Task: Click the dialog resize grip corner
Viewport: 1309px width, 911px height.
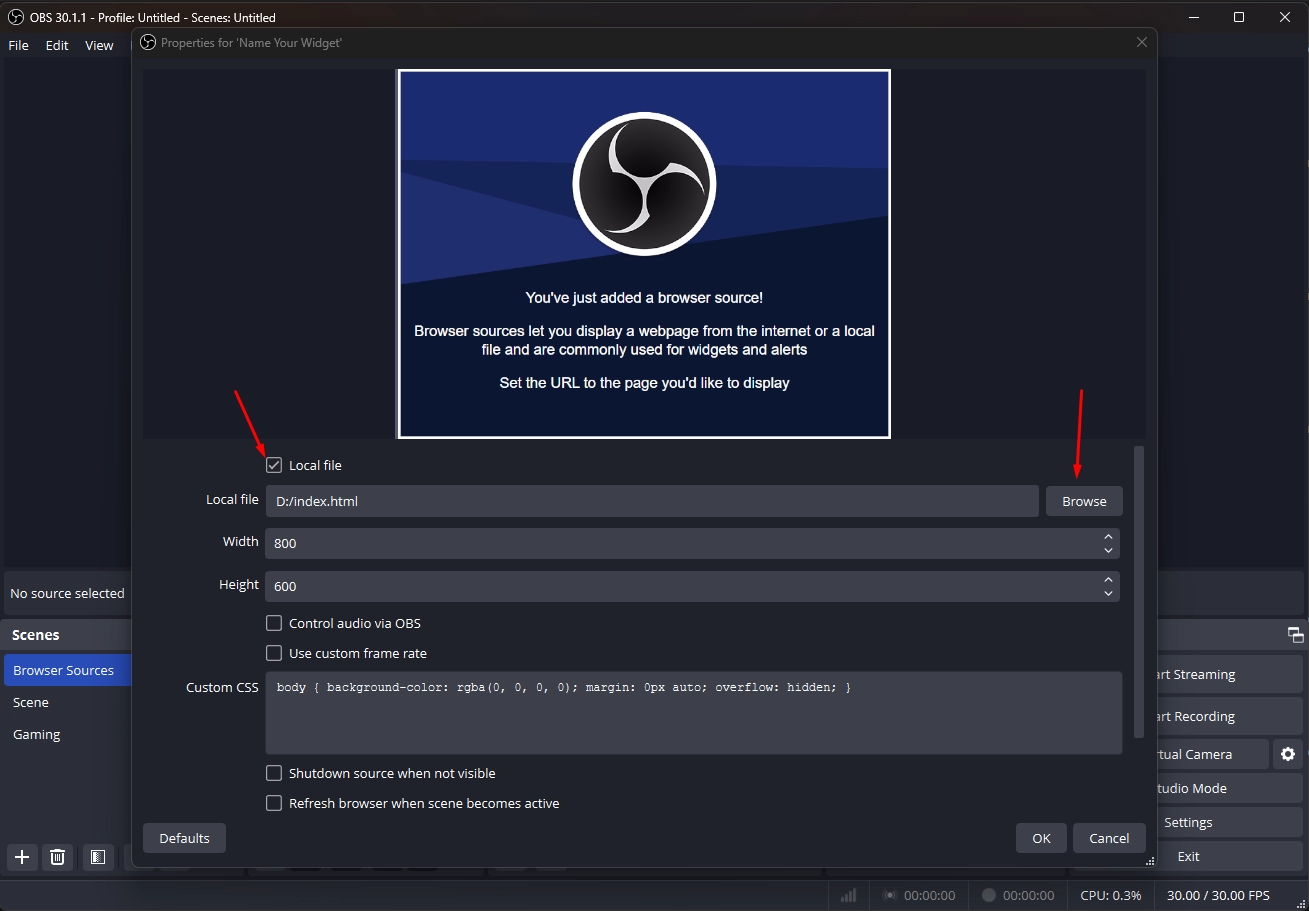Action: [1150, 861]
